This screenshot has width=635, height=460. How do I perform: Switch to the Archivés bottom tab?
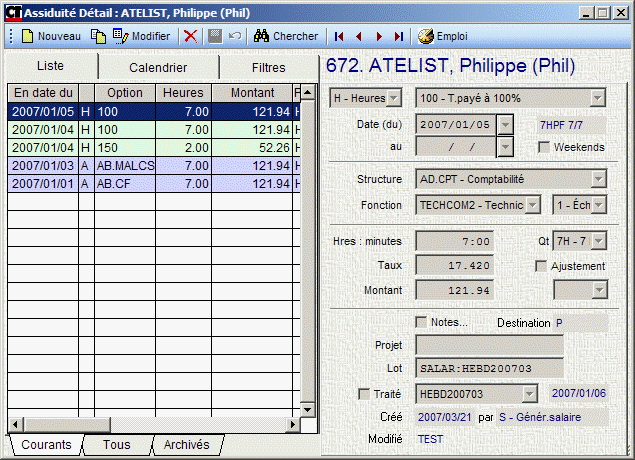tap(186, 445)
